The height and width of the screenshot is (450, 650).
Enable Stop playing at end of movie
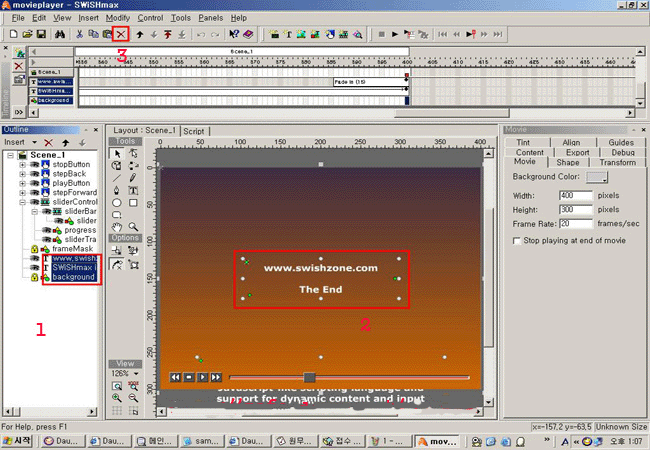517,241
